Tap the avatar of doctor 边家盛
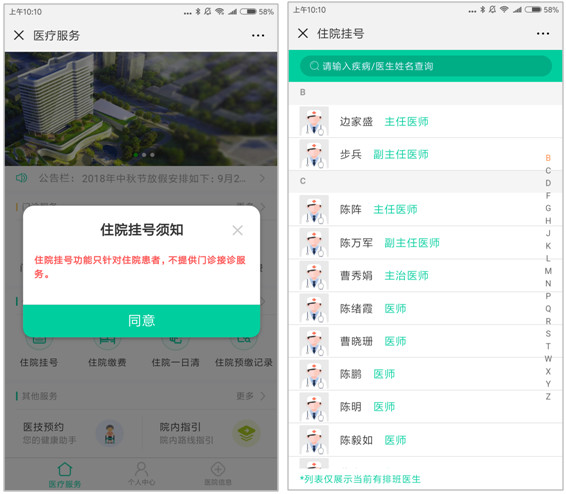 pyautogui.click(x=314, y=121)
